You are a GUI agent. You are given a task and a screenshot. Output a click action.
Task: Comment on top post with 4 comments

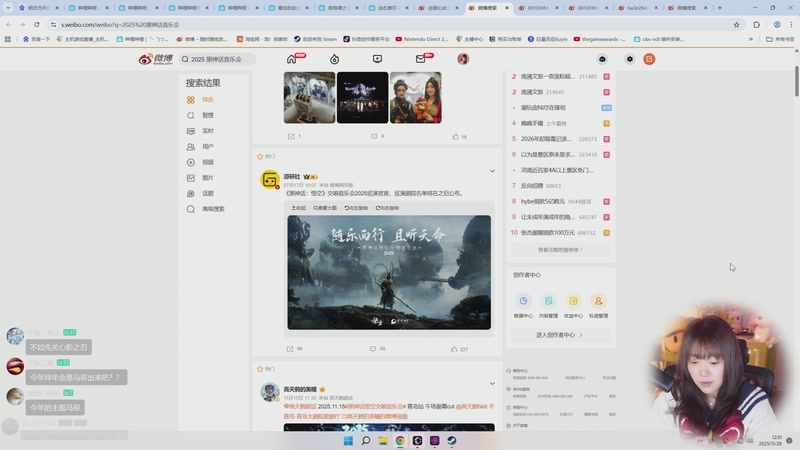[378, 136]
